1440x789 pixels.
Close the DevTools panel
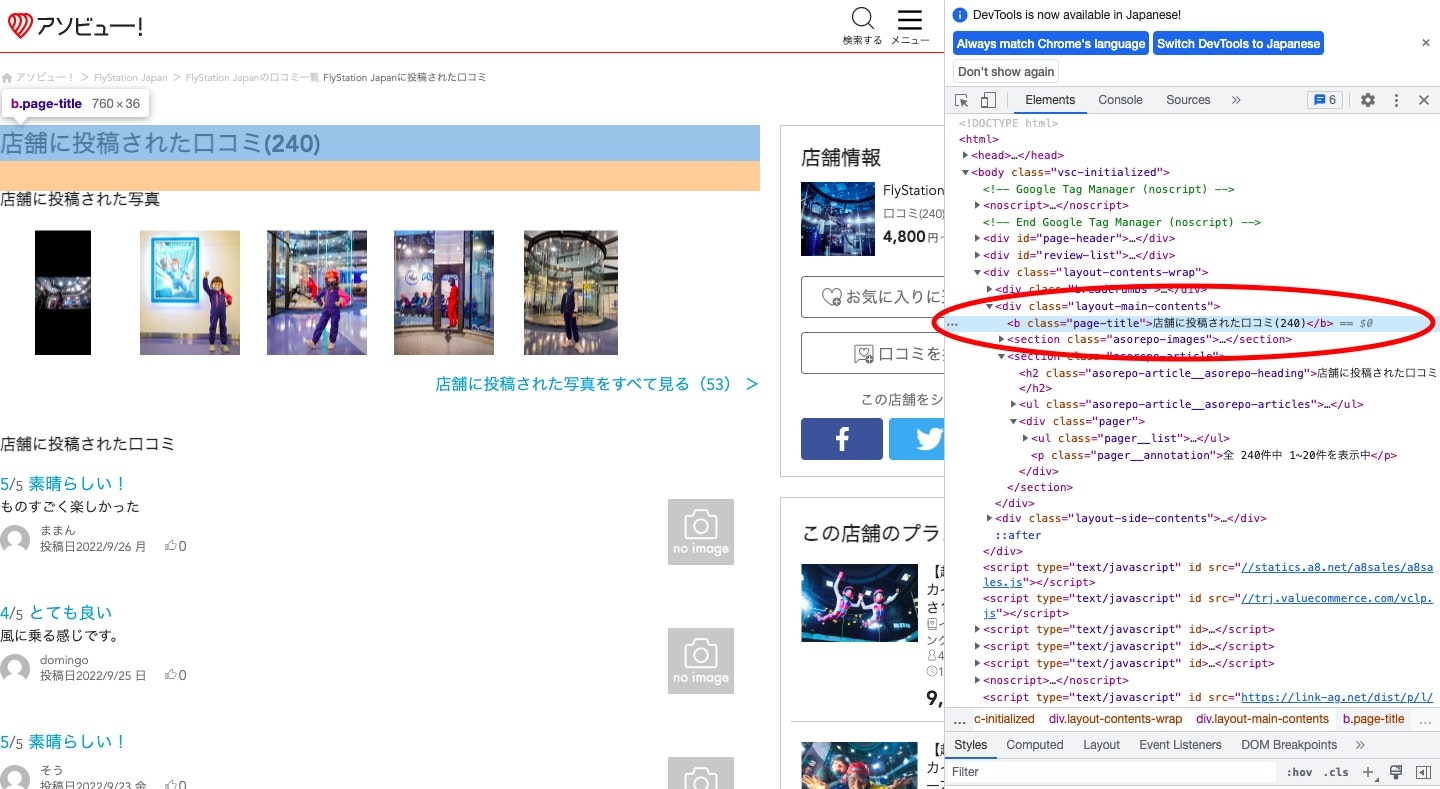click(1424, 100)
